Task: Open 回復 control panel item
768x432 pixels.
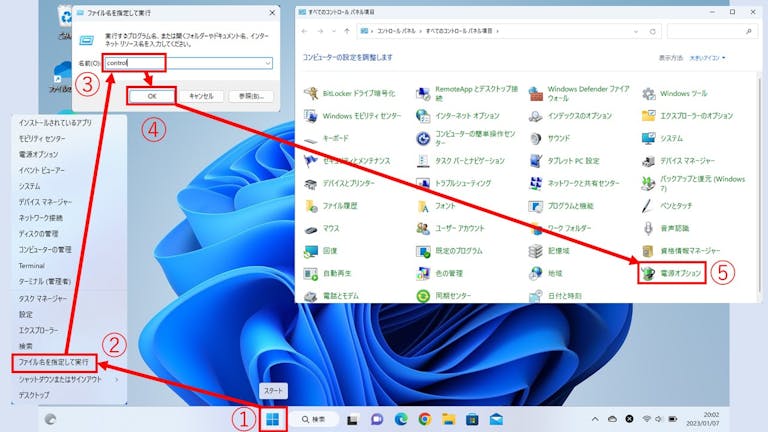Action: (321, 251)
